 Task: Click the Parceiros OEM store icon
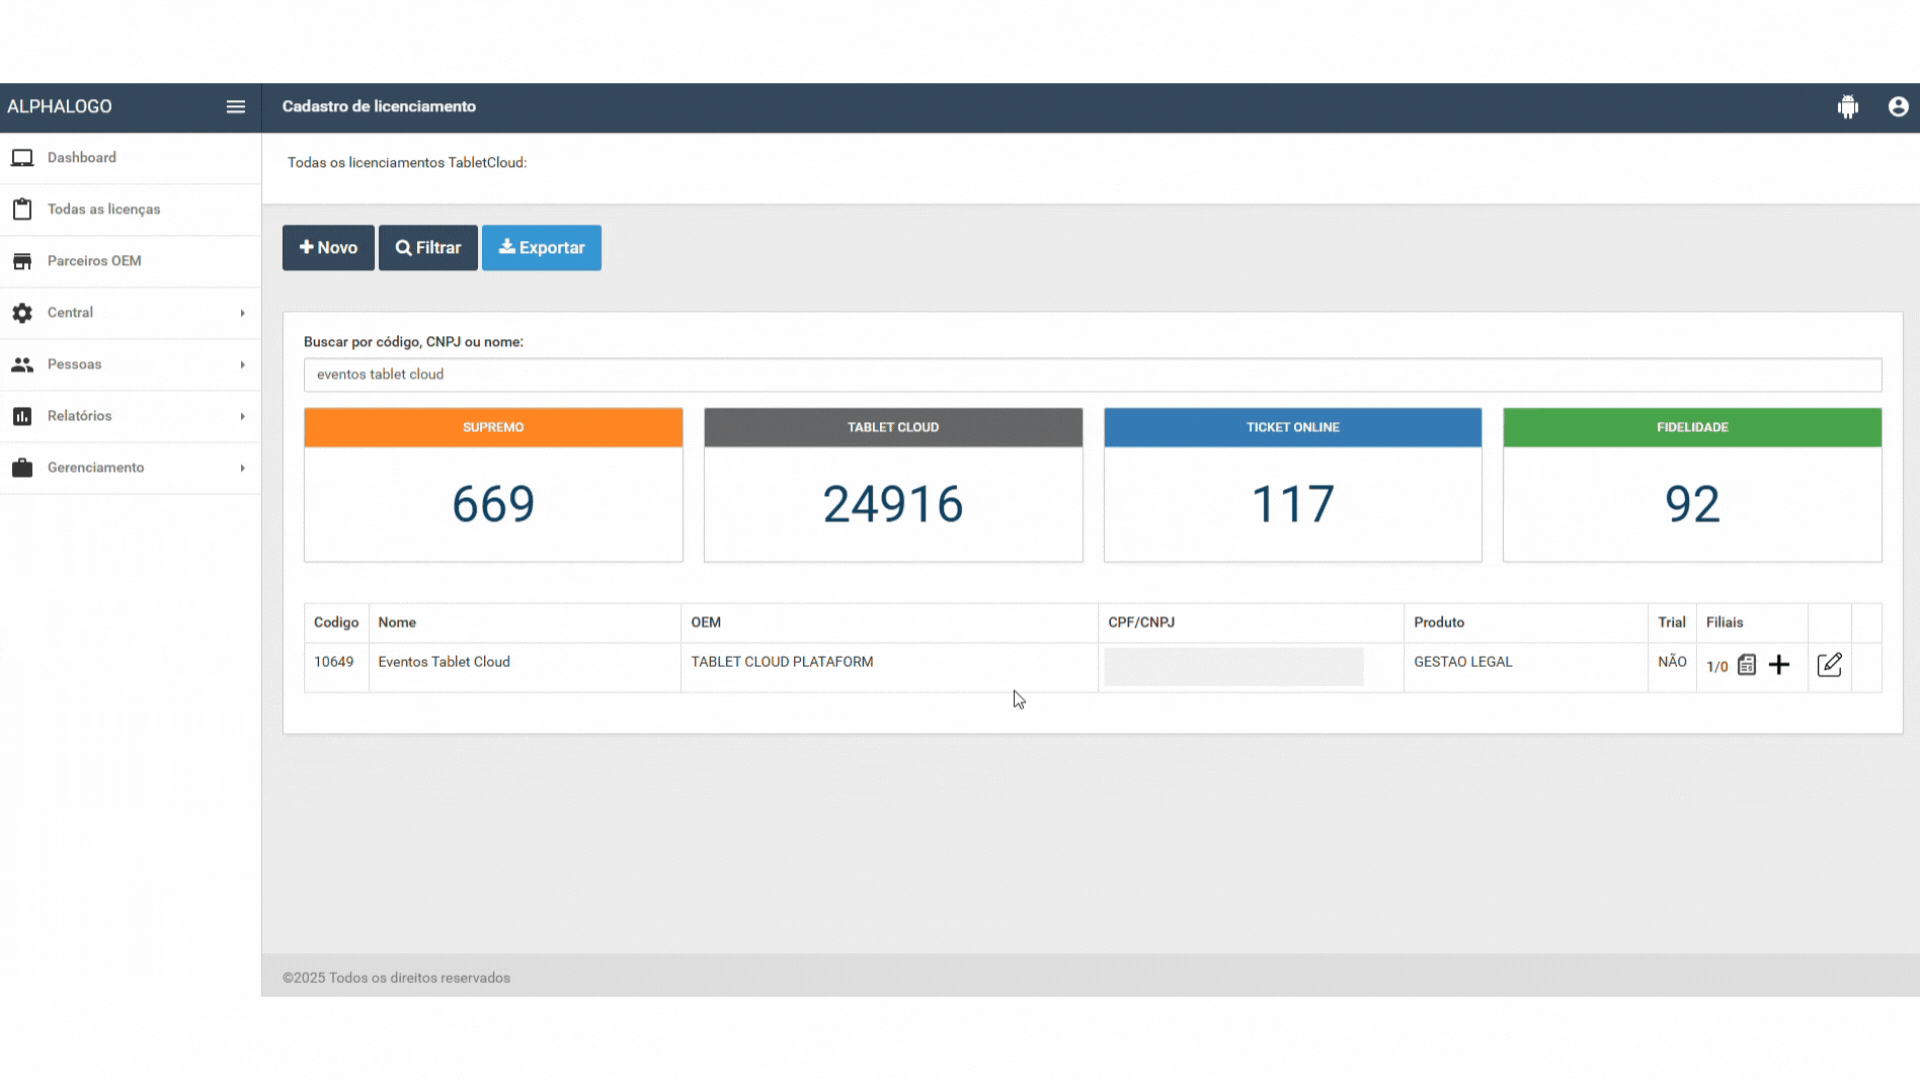[x=22, y=261]
